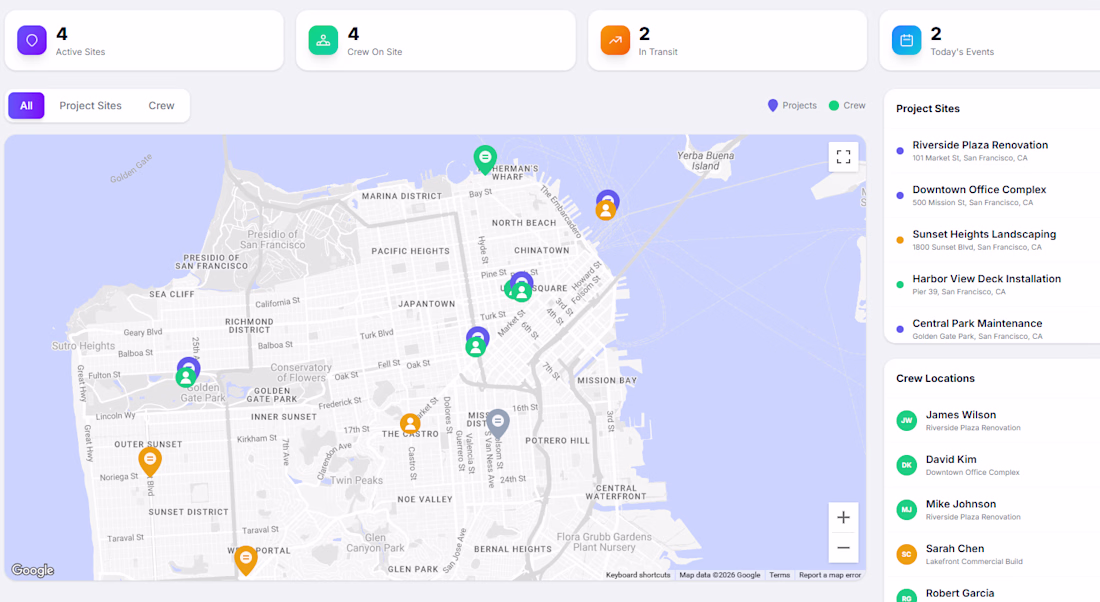Image resolution: width=1100 pixels, height=602 pixels.
Task: Zoom out on the map
Action: [843, 547]
